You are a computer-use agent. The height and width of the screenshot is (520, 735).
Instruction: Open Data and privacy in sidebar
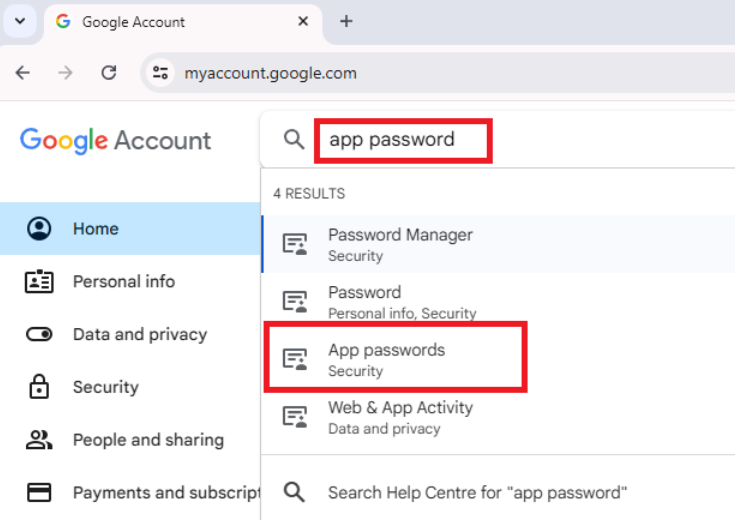[130, 334]
